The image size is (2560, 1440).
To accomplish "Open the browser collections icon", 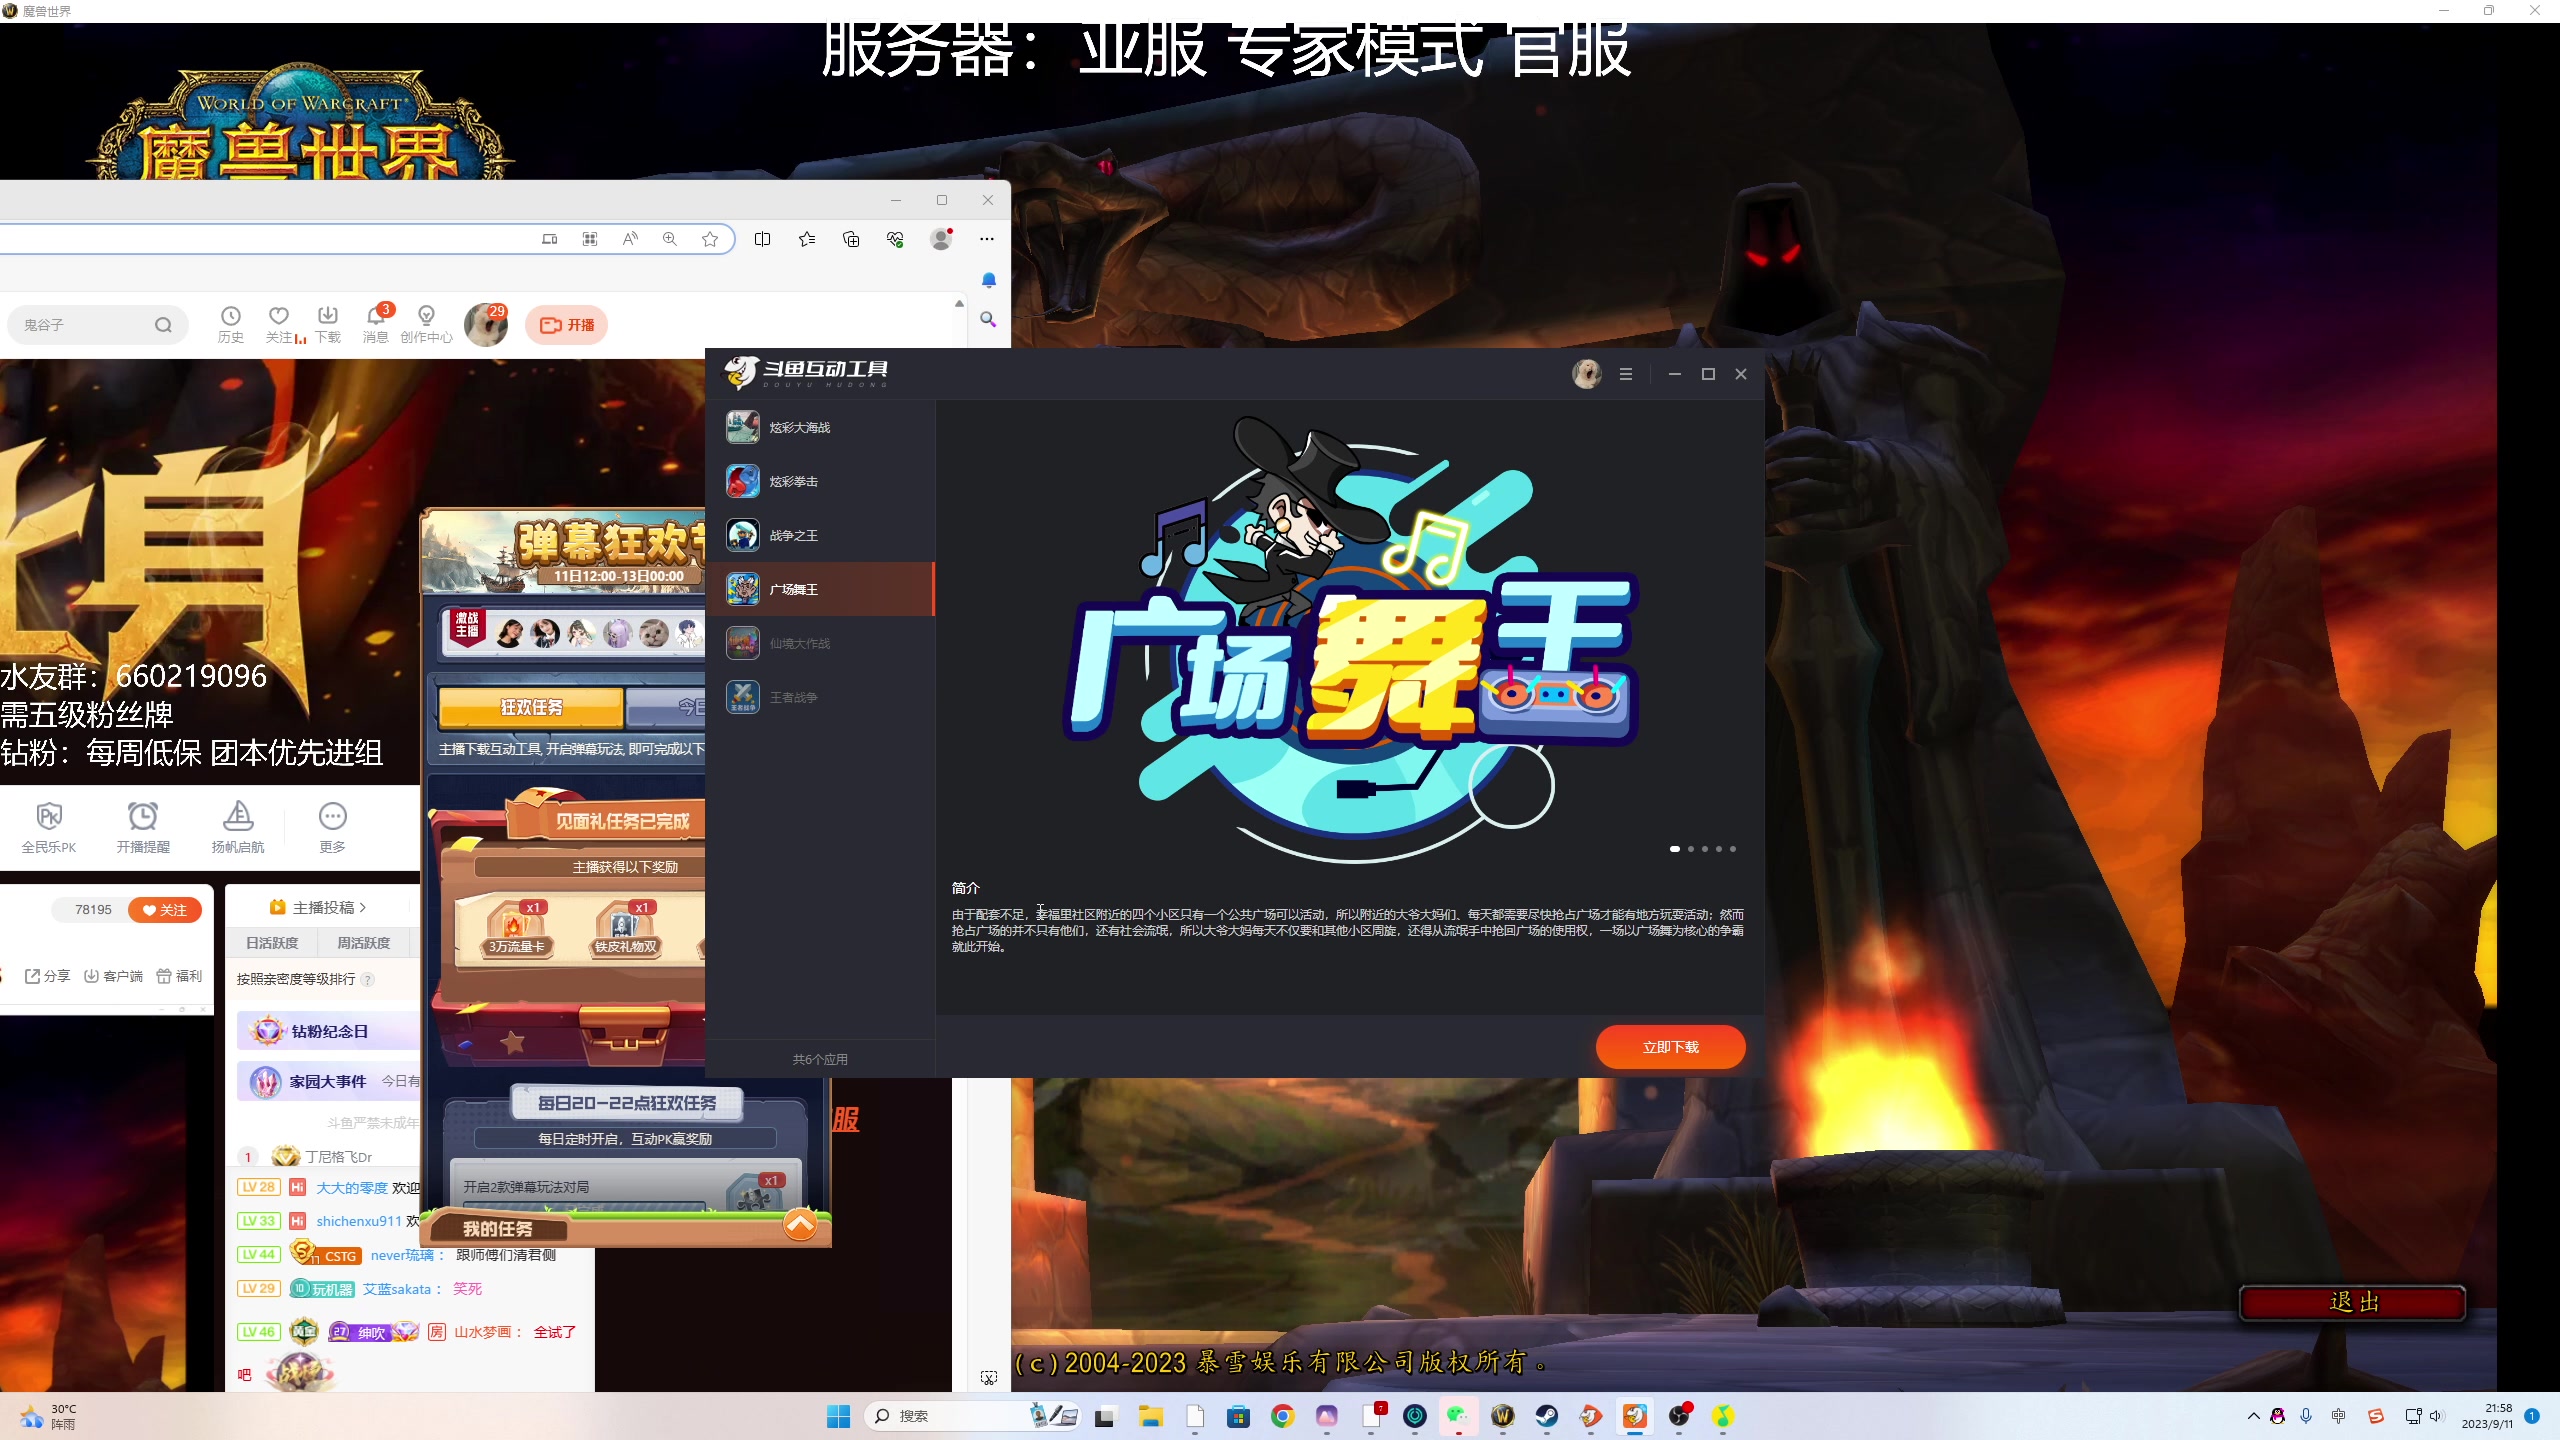I will [851, 239].
